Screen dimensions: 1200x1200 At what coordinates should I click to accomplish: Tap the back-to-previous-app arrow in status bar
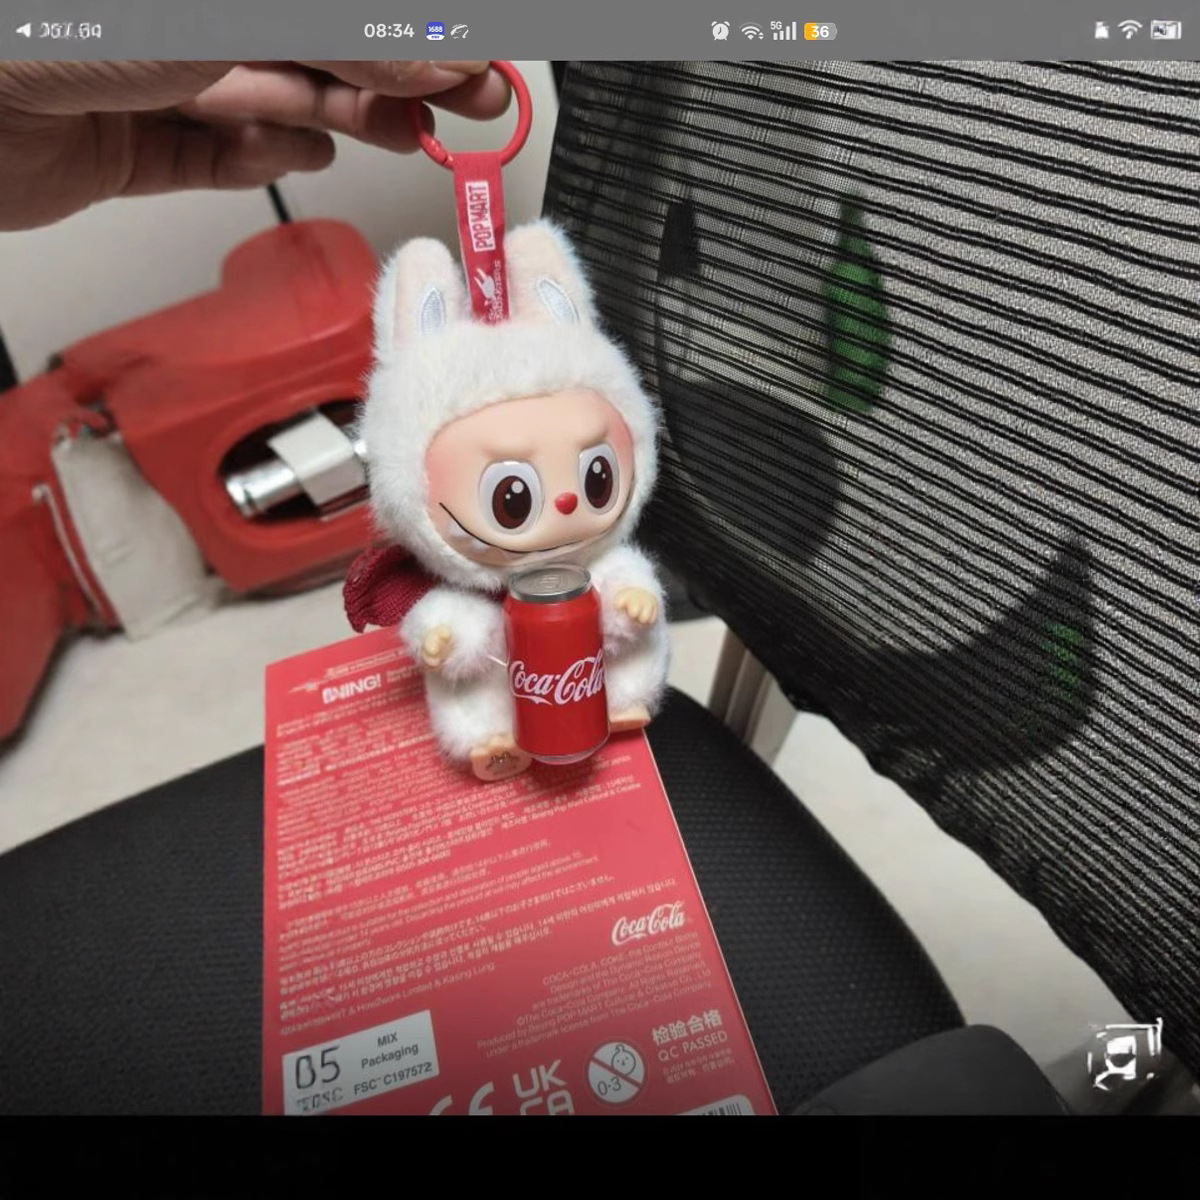click(23, 30)
